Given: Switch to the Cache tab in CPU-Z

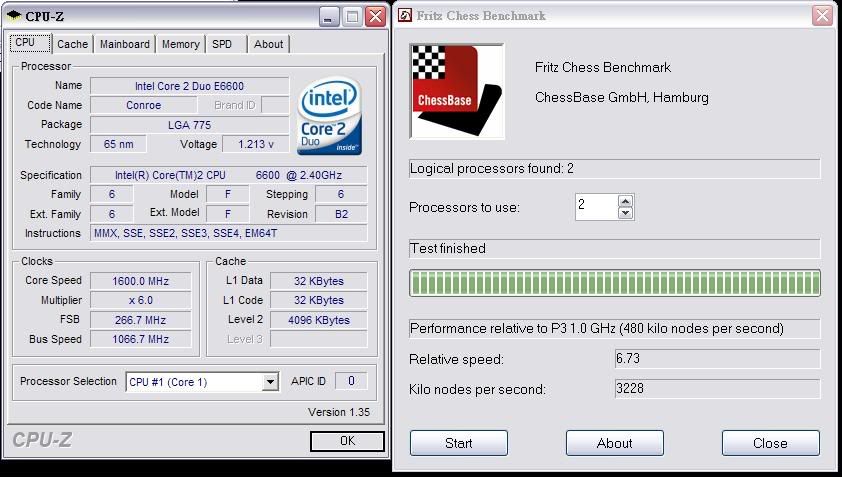Looking at the screenshot, I should pyautogui.click(x=72, y=44).
